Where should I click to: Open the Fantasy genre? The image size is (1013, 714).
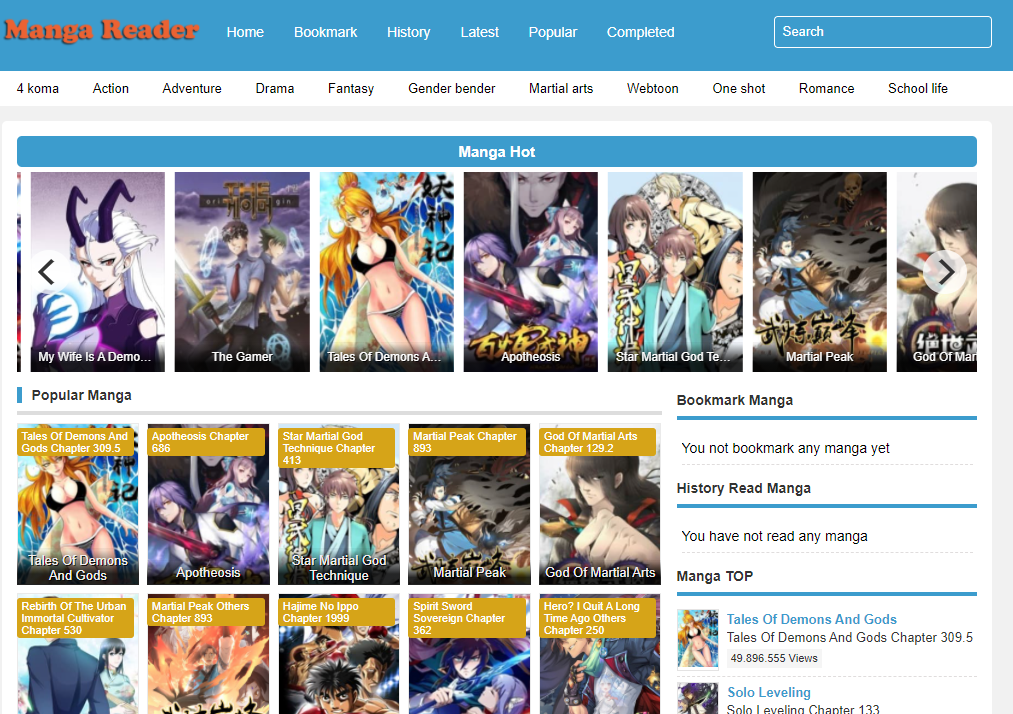351,89
